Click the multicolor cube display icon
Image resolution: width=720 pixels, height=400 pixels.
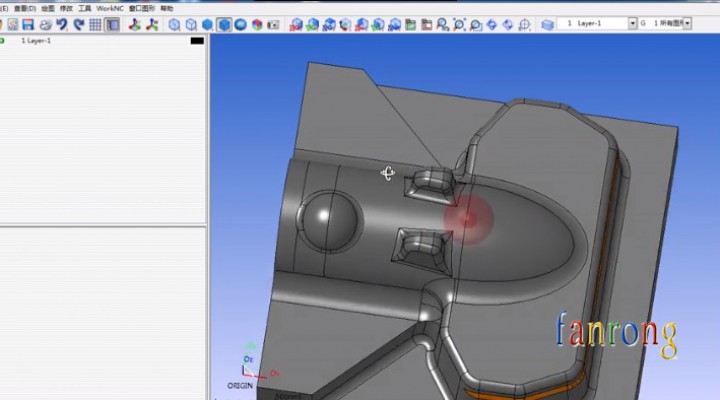coord(257,24)
